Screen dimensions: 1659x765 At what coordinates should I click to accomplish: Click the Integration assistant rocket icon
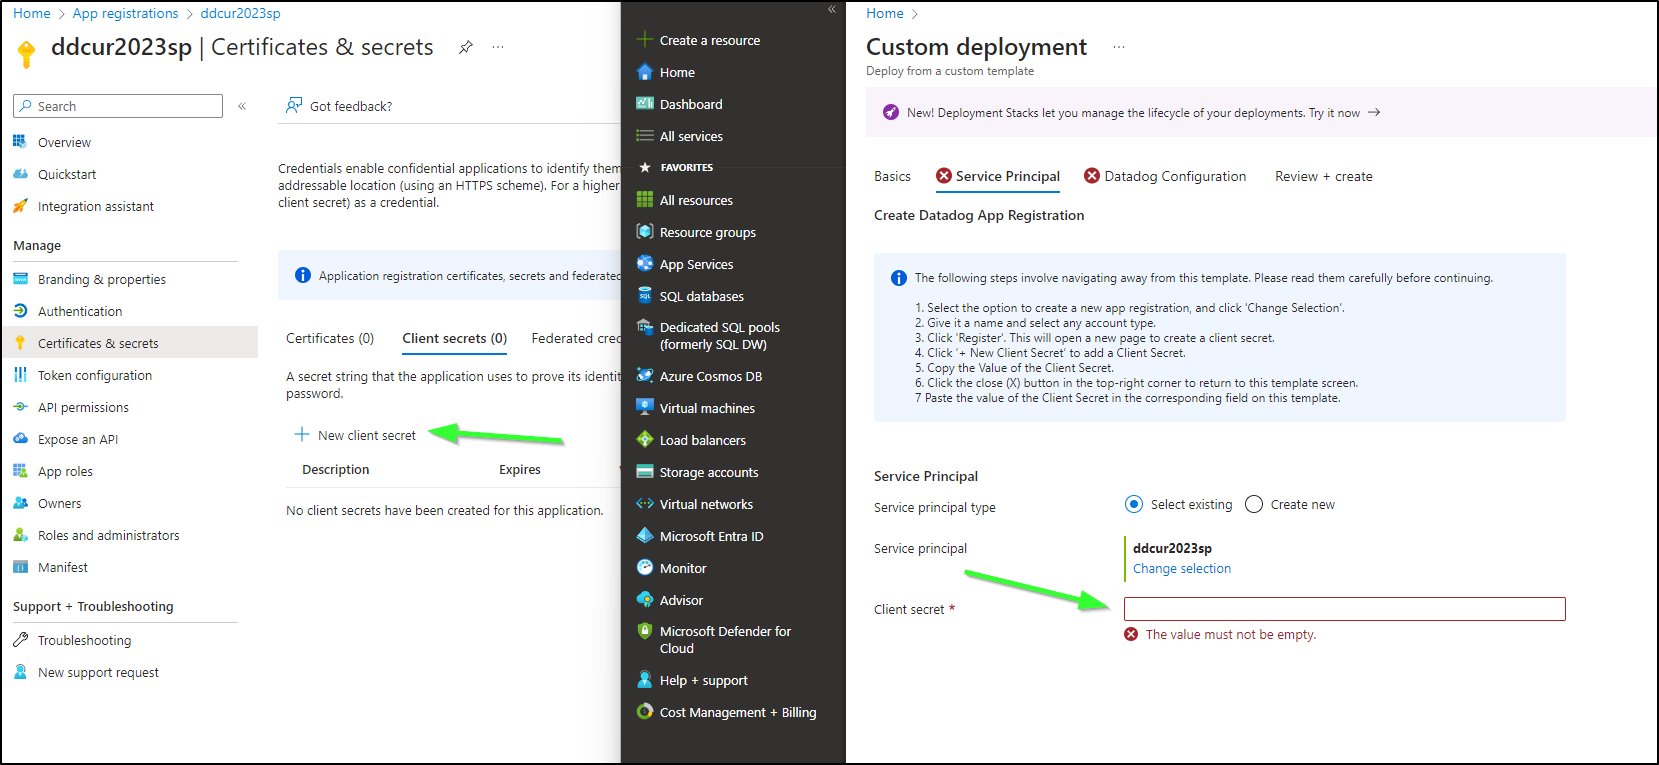[x=20, y=206]
